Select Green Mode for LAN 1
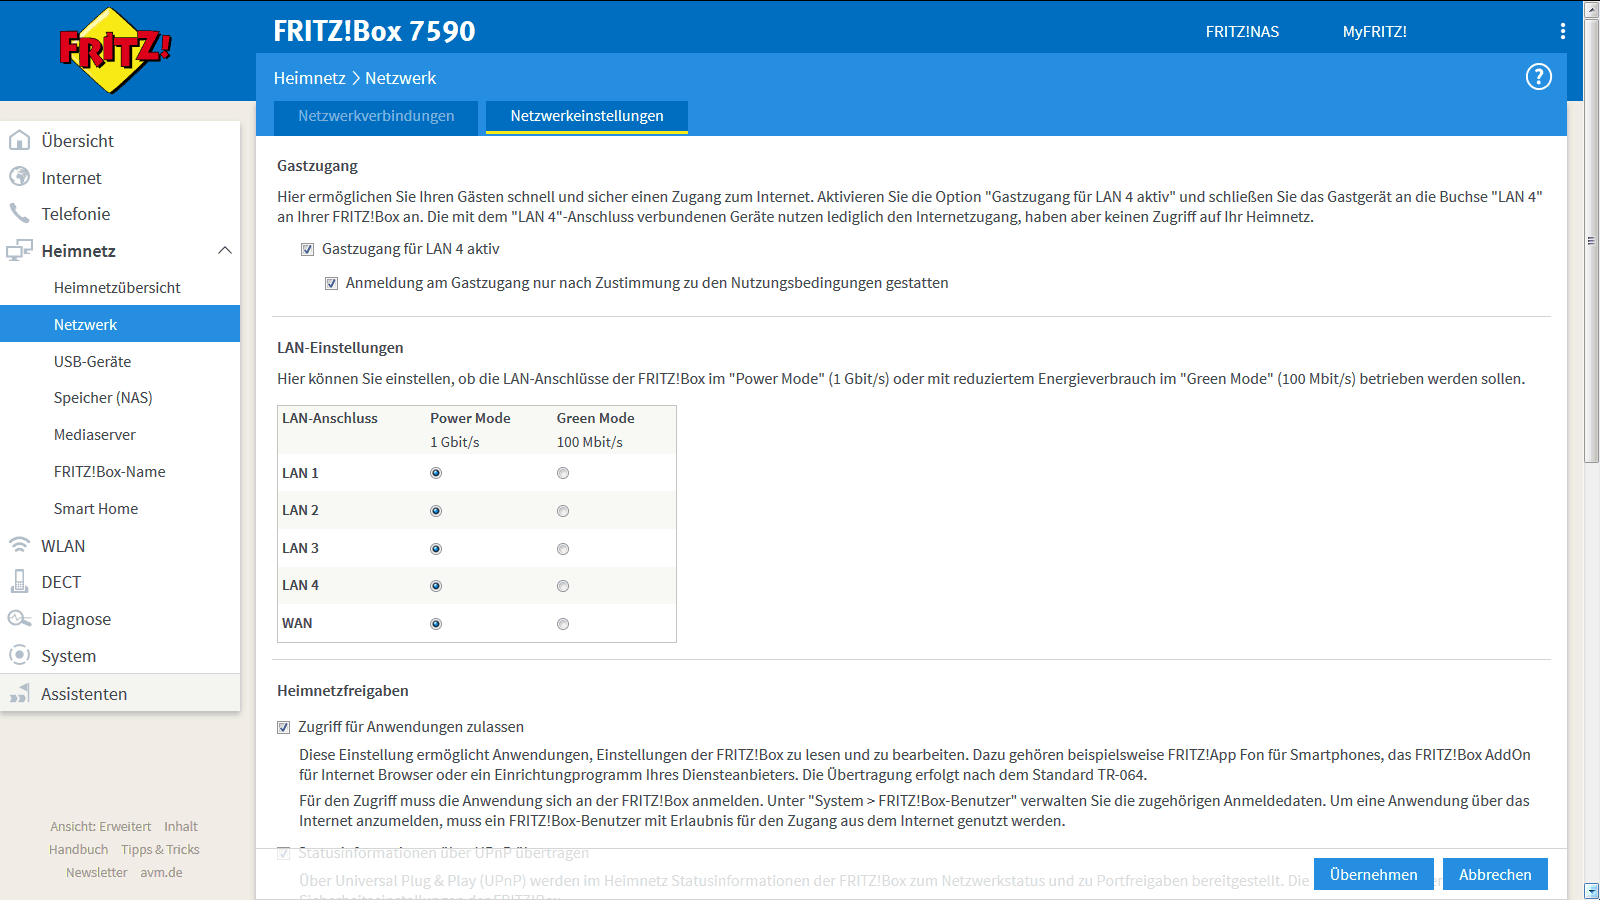Screen dimensions: 1600x900 pyautogui.click(x=563, y=473)
